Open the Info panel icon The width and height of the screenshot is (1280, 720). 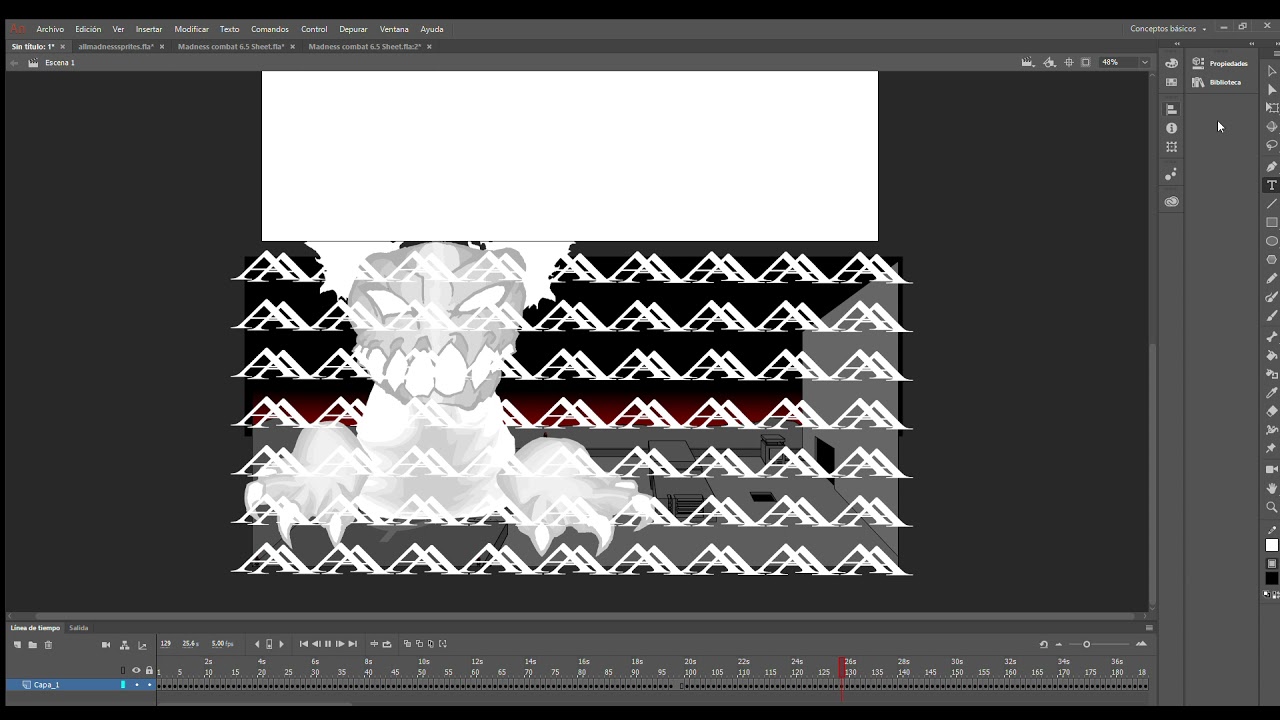[x=1171, y=128]
